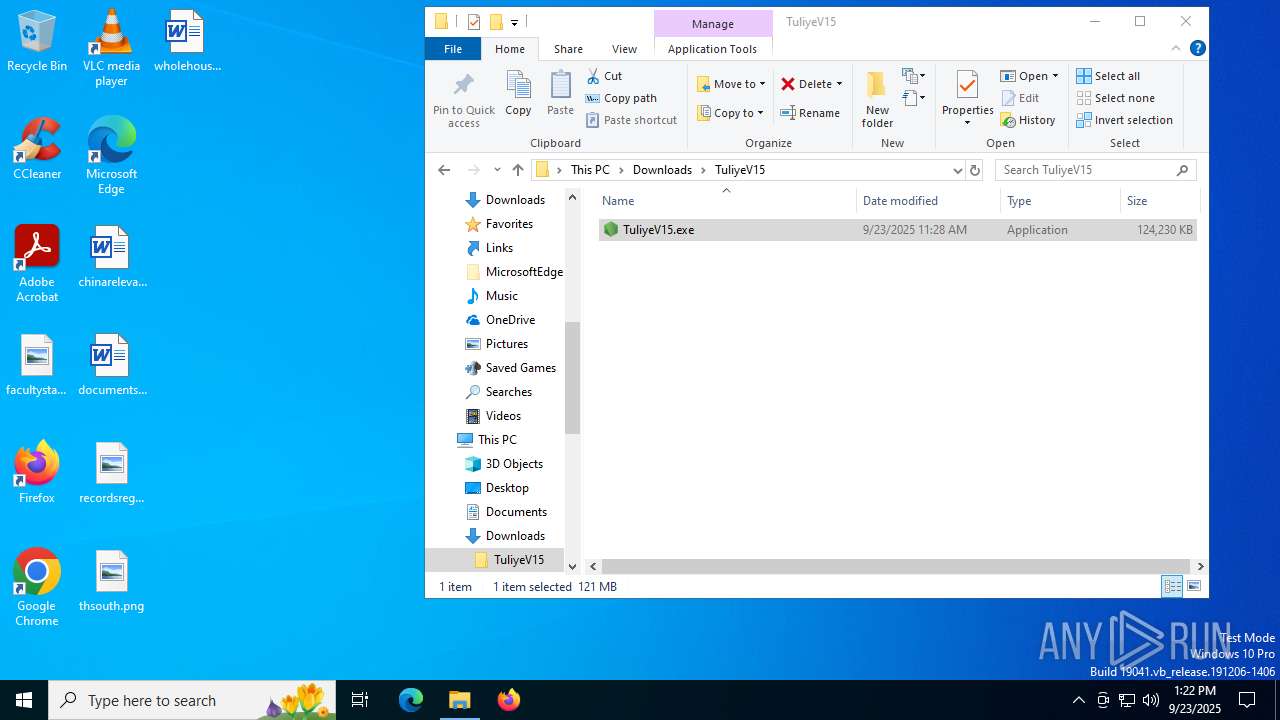Click the Pin to Quick access icon
Viewport: 1280px width, 720px height.
[463, 86]
